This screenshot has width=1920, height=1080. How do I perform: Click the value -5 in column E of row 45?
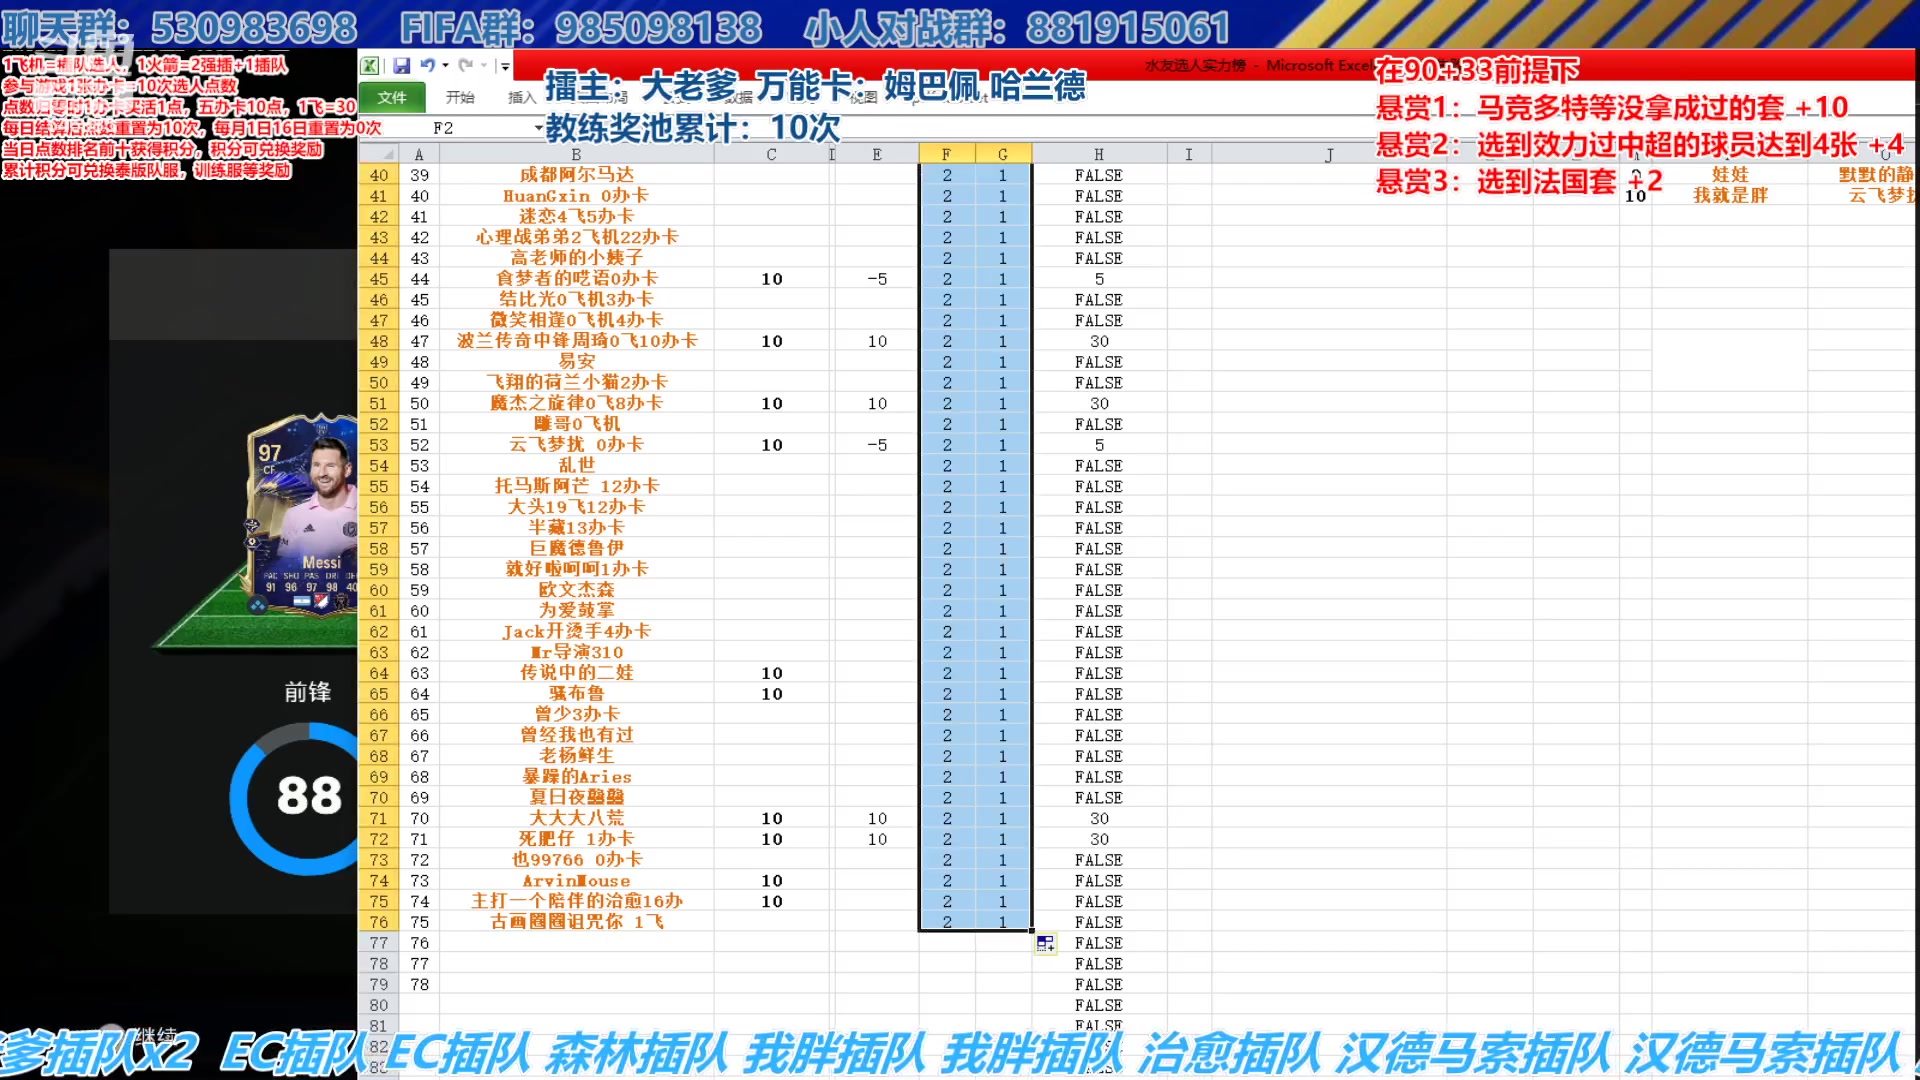tap(877, 279)
